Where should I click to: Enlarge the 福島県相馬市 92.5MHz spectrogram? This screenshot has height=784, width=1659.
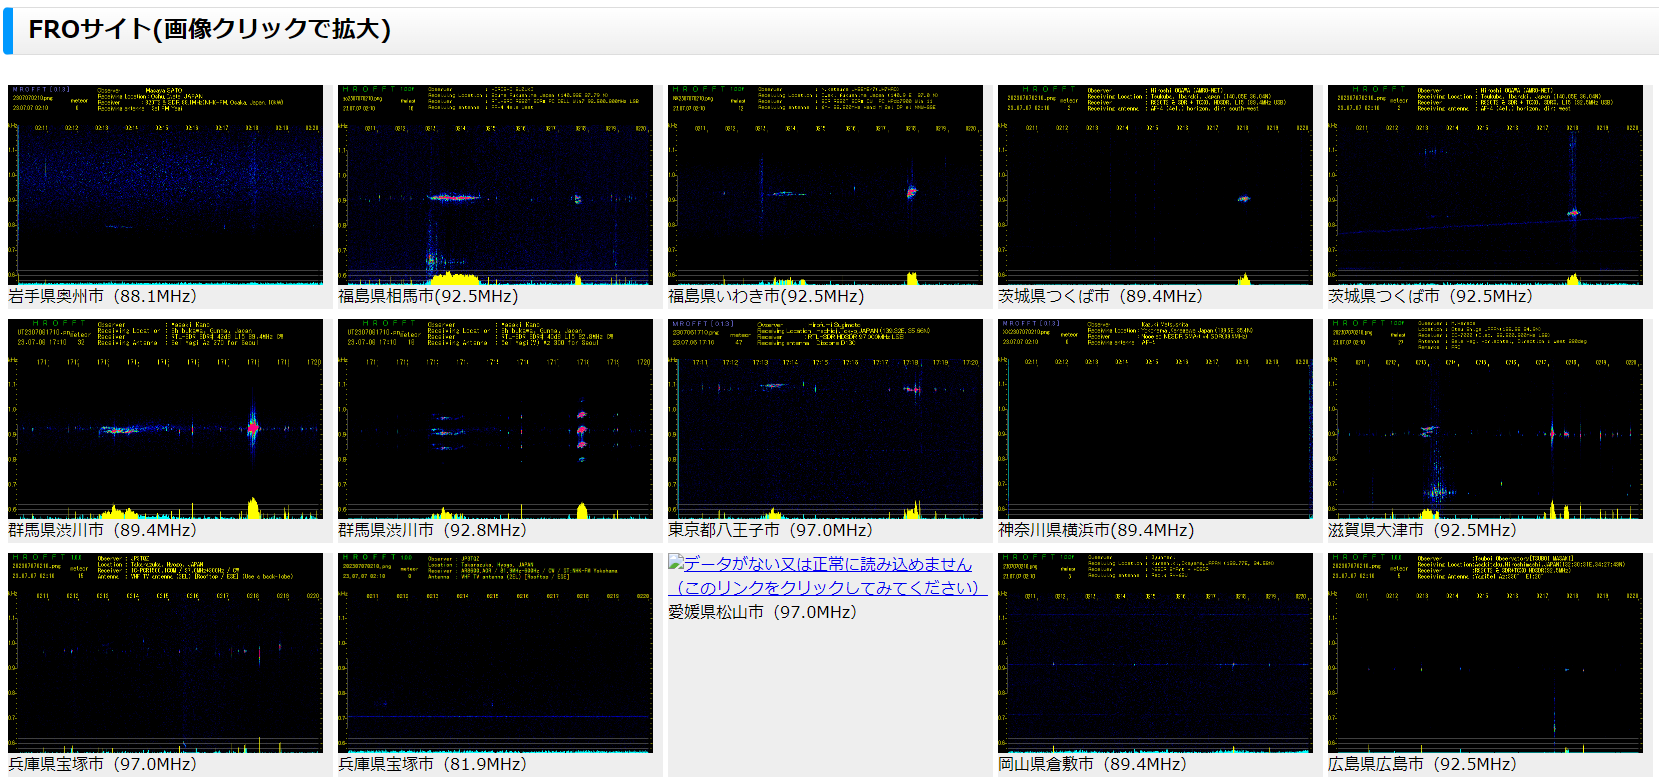[x=495, y=185]
